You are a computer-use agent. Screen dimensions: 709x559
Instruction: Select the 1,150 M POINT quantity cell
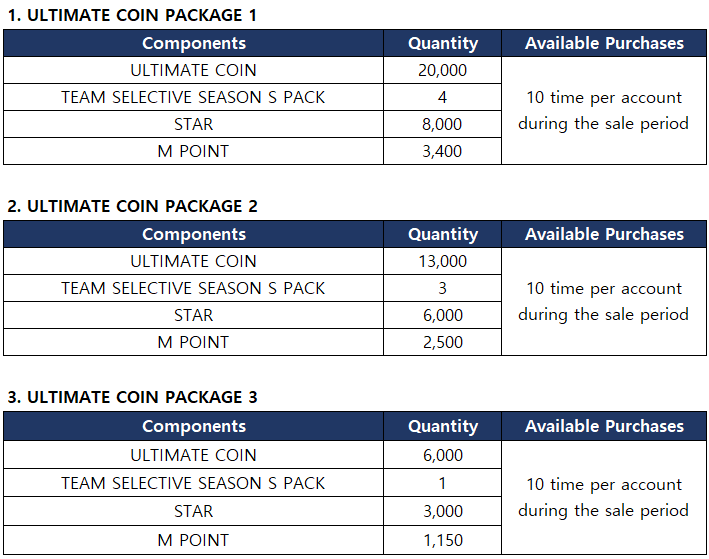tap(442, 540)
